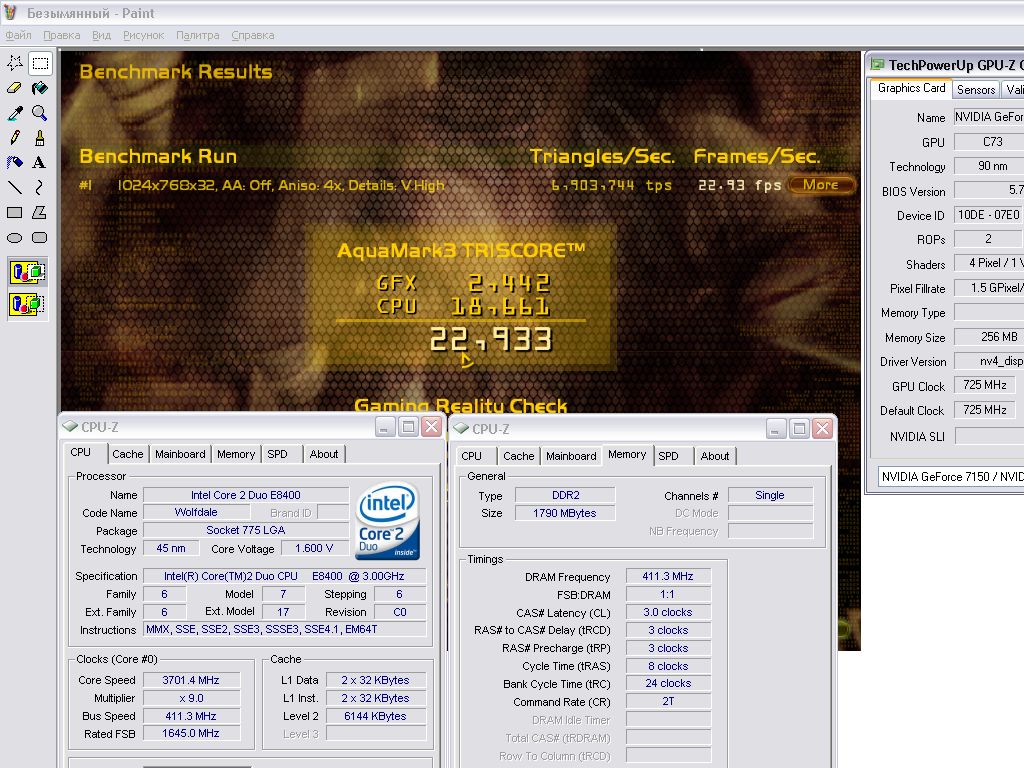Select Memory tab in right CPU-Z window
The width and height of the screenshot is (1024, 768).
click(x=627, y=455)
